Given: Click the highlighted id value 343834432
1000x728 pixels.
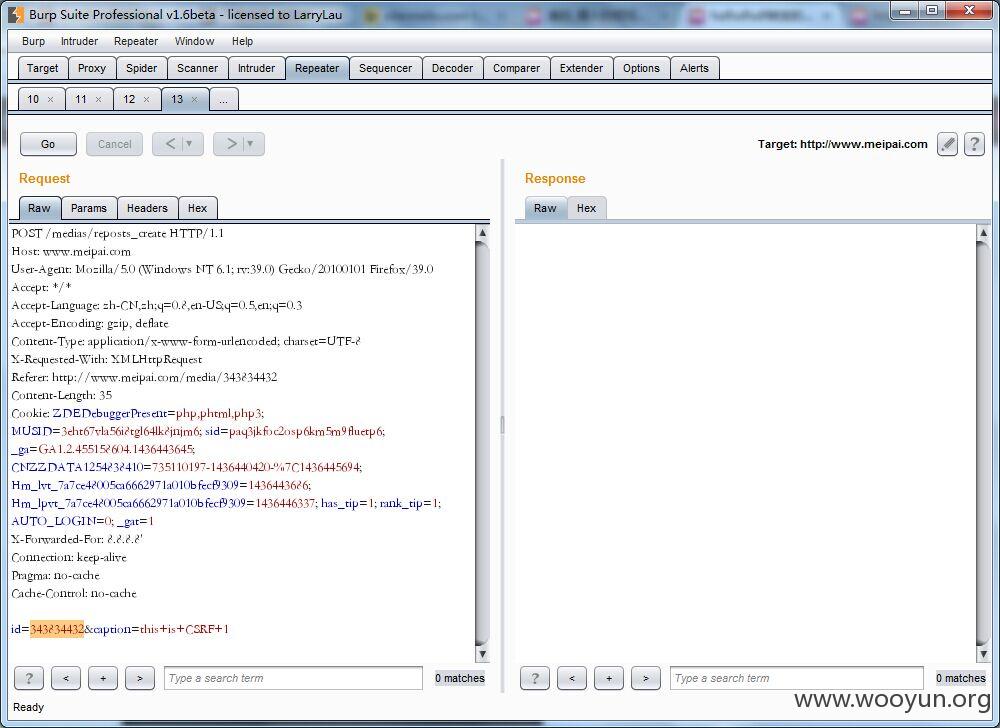Looking at the screenshot, I should (x=57, y=629).
